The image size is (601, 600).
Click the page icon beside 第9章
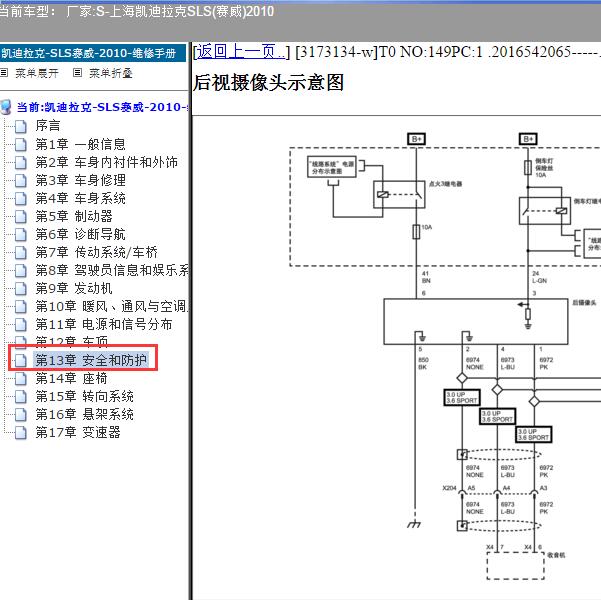(x=21, y=289)
